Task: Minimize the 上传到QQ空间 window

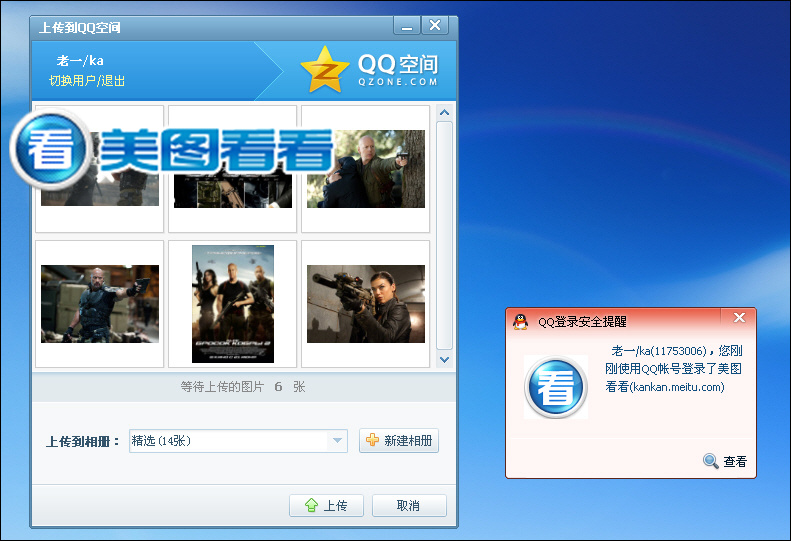Action: 407,26
